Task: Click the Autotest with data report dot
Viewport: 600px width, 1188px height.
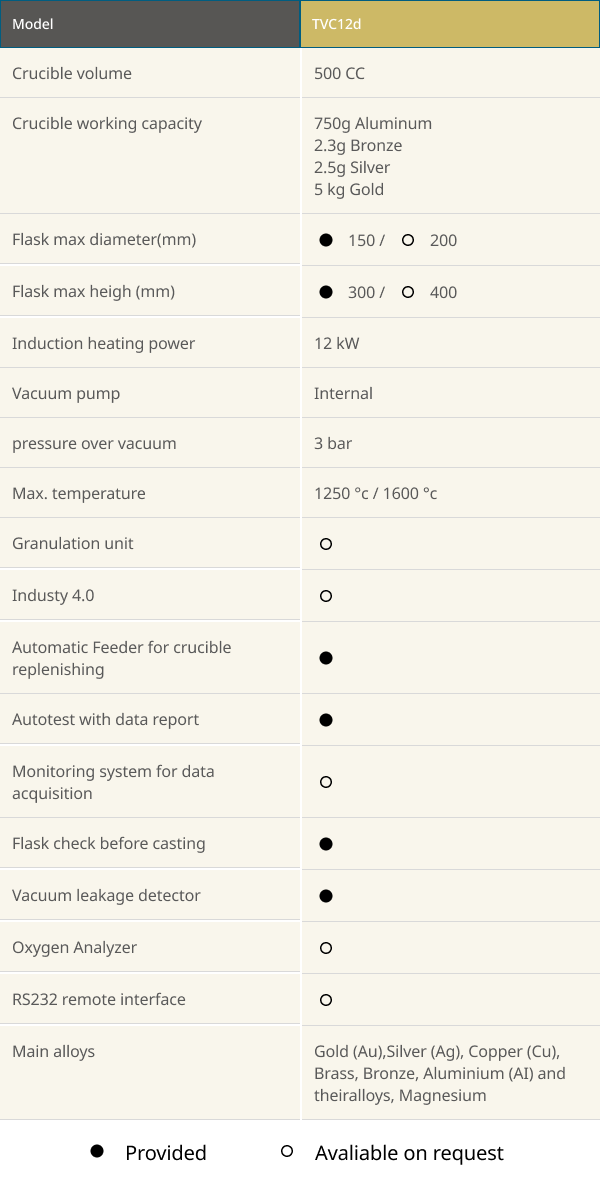Action: tap(326, 720)
